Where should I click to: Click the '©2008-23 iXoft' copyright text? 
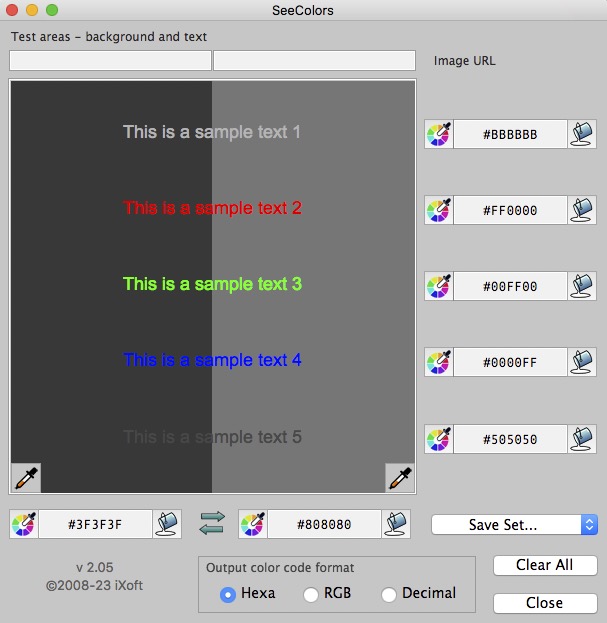pyautogui.click(x=95, y=585)
